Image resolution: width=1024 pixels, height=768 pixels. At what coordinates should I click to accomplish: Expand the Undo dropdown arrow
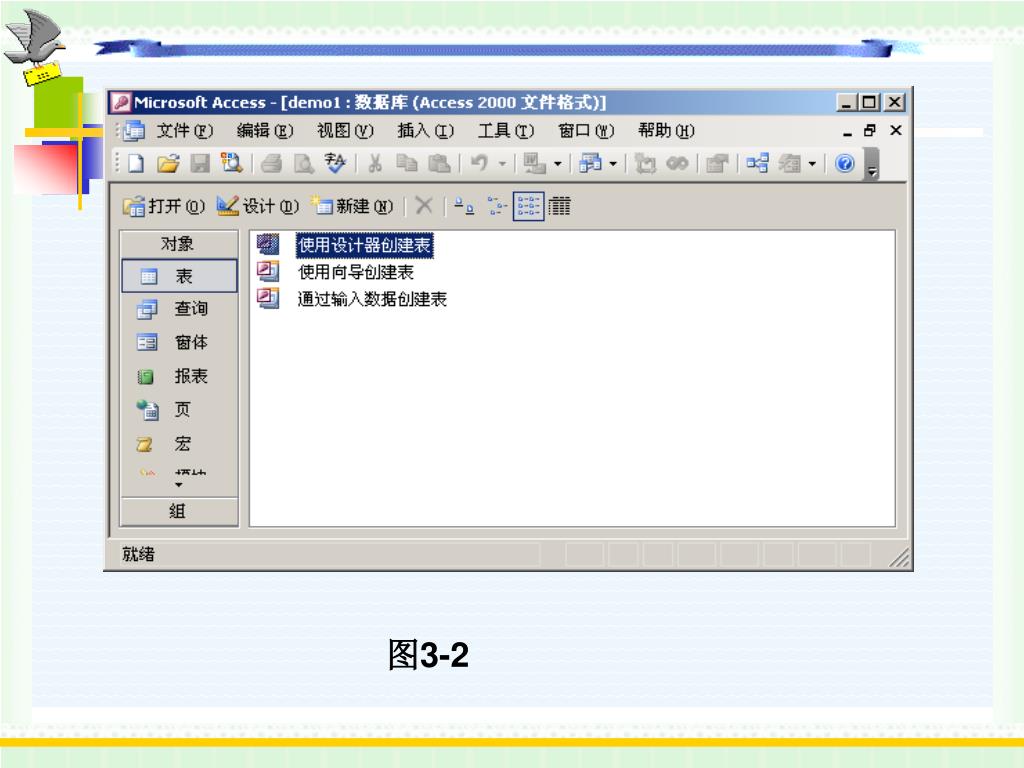pos(502,164)
